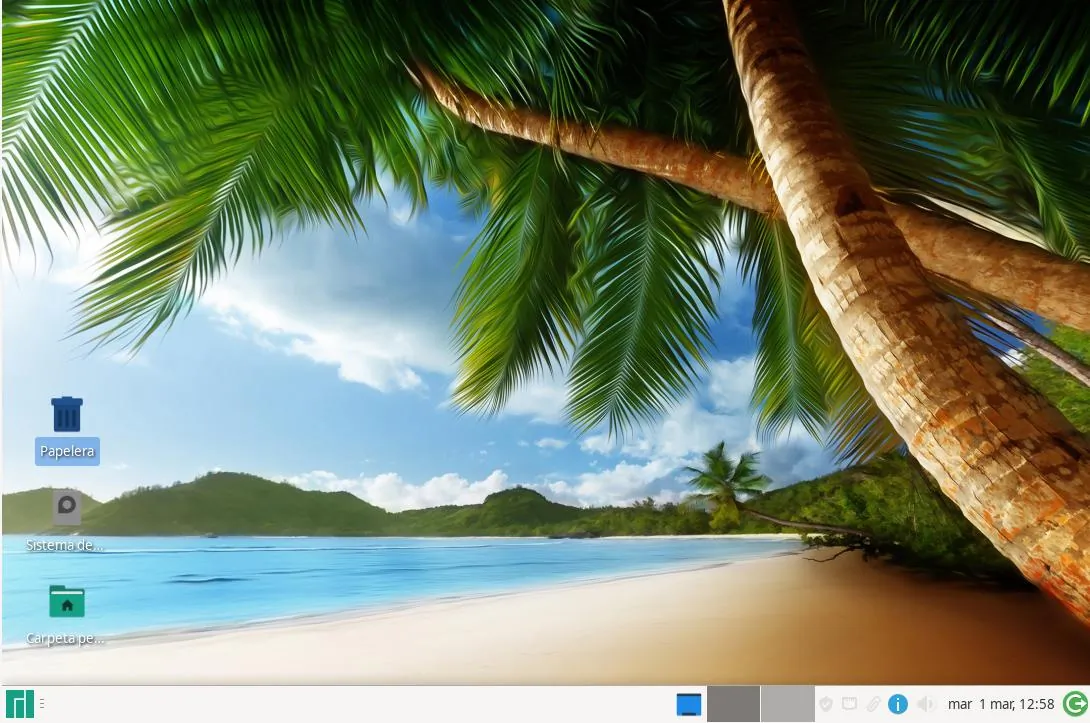Select the Papelera label text under the trash icon
Image resolution: width=1090 pixels, height=723 pixels.
tap(67, 451)
